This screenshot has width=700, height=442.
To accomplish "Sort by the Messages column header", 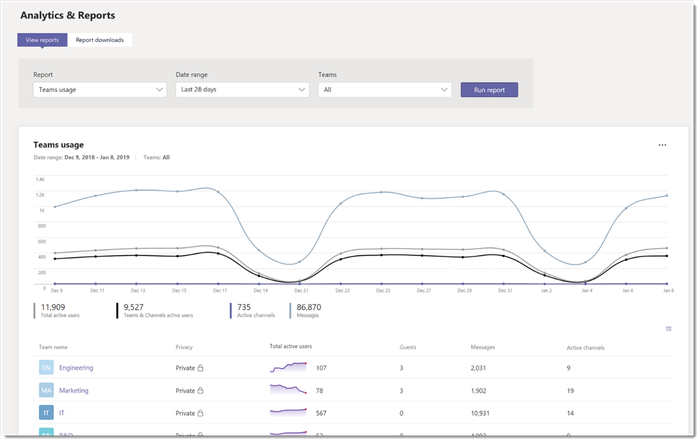I will [483, 347].
